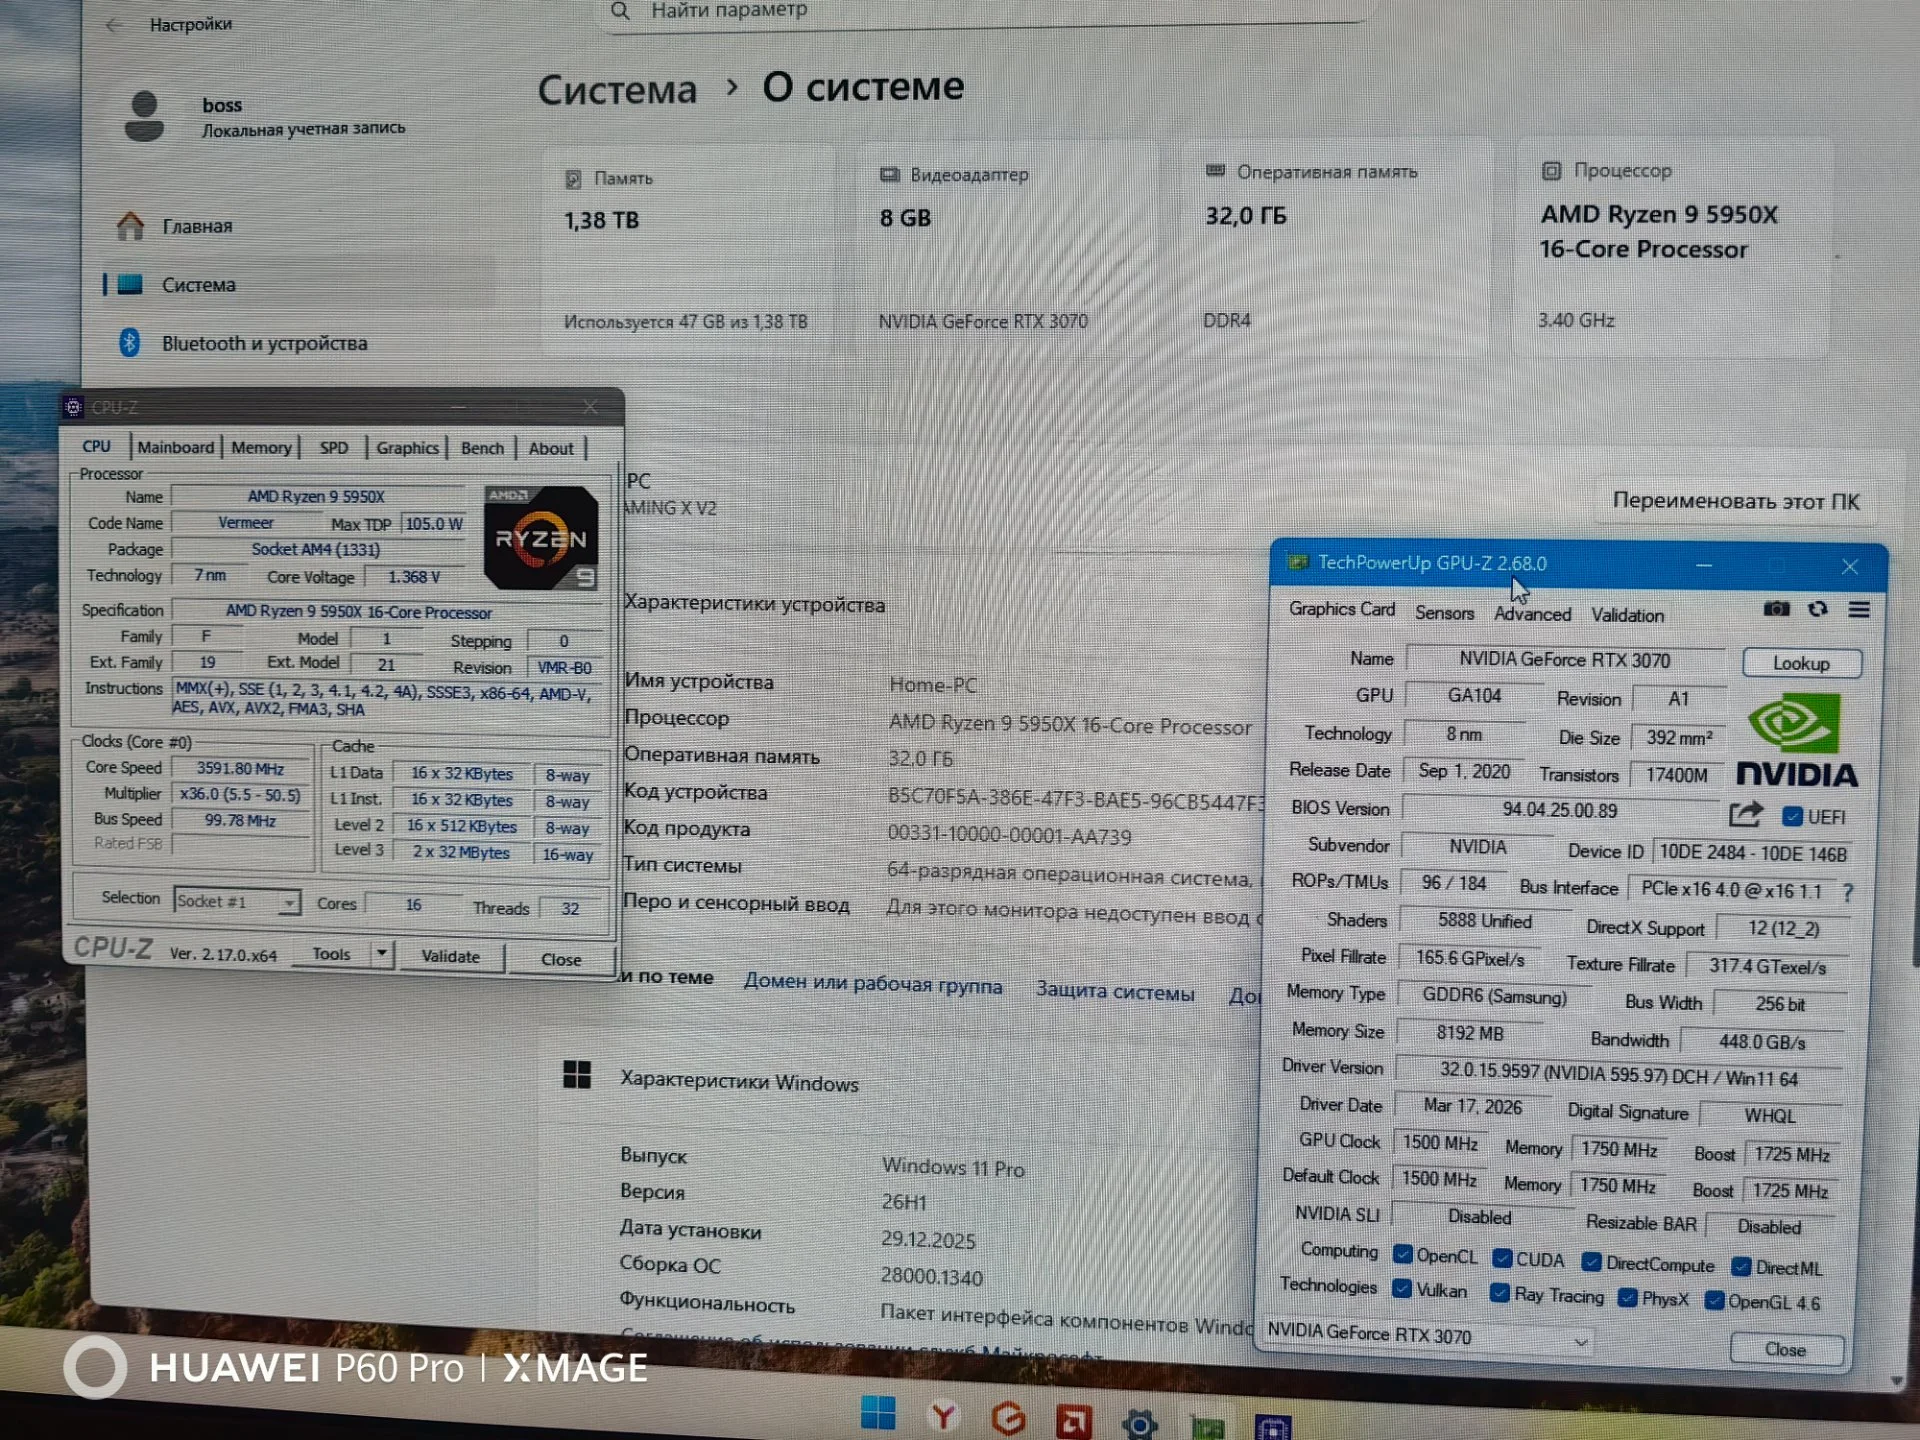The image size is (1920, 1440).
Task: Click the CPU-Z title bar icon
Action: 73,407
